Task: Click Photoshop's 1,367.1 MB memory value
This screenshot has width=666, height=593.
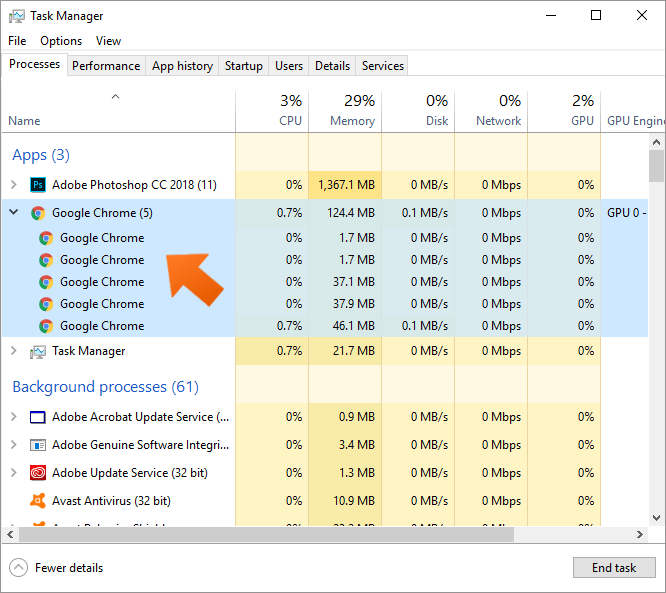Action: [346, 185]
